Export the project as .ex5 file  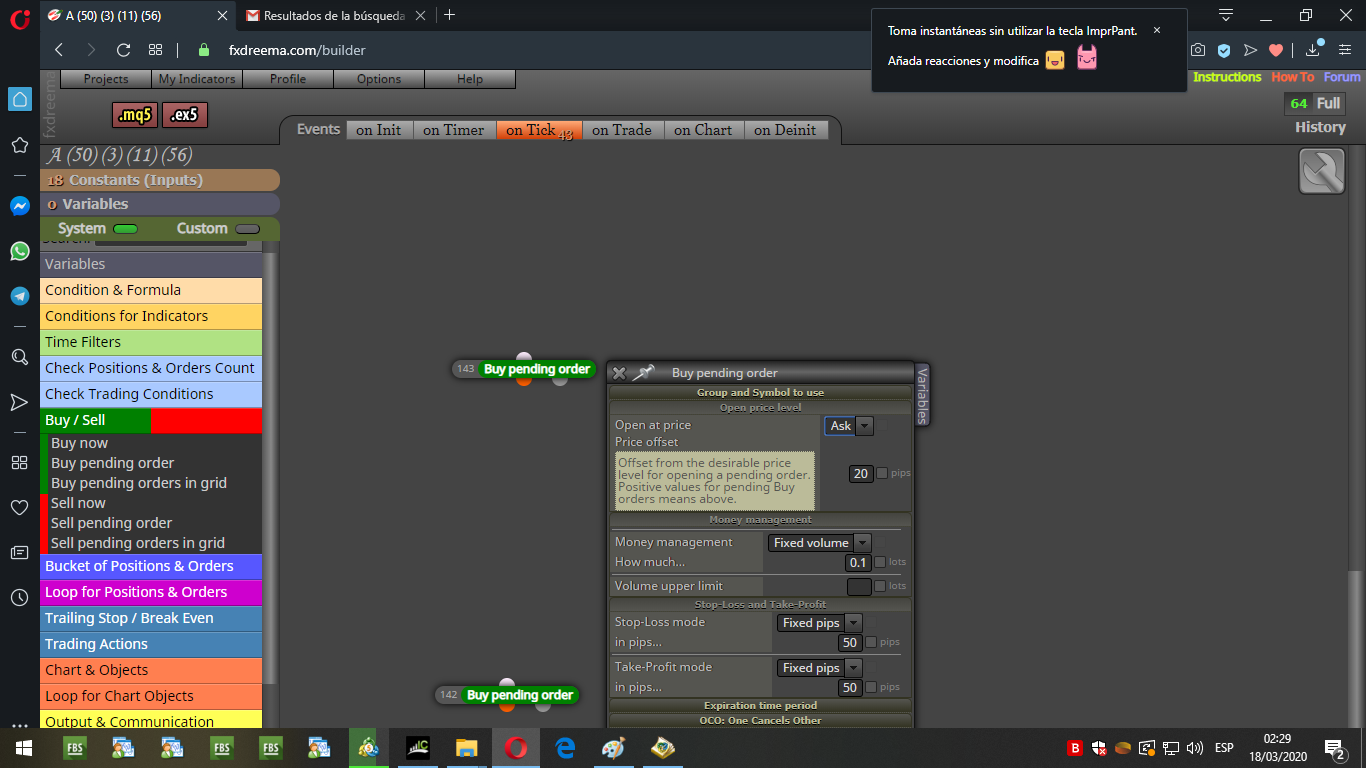pos(185,115)
